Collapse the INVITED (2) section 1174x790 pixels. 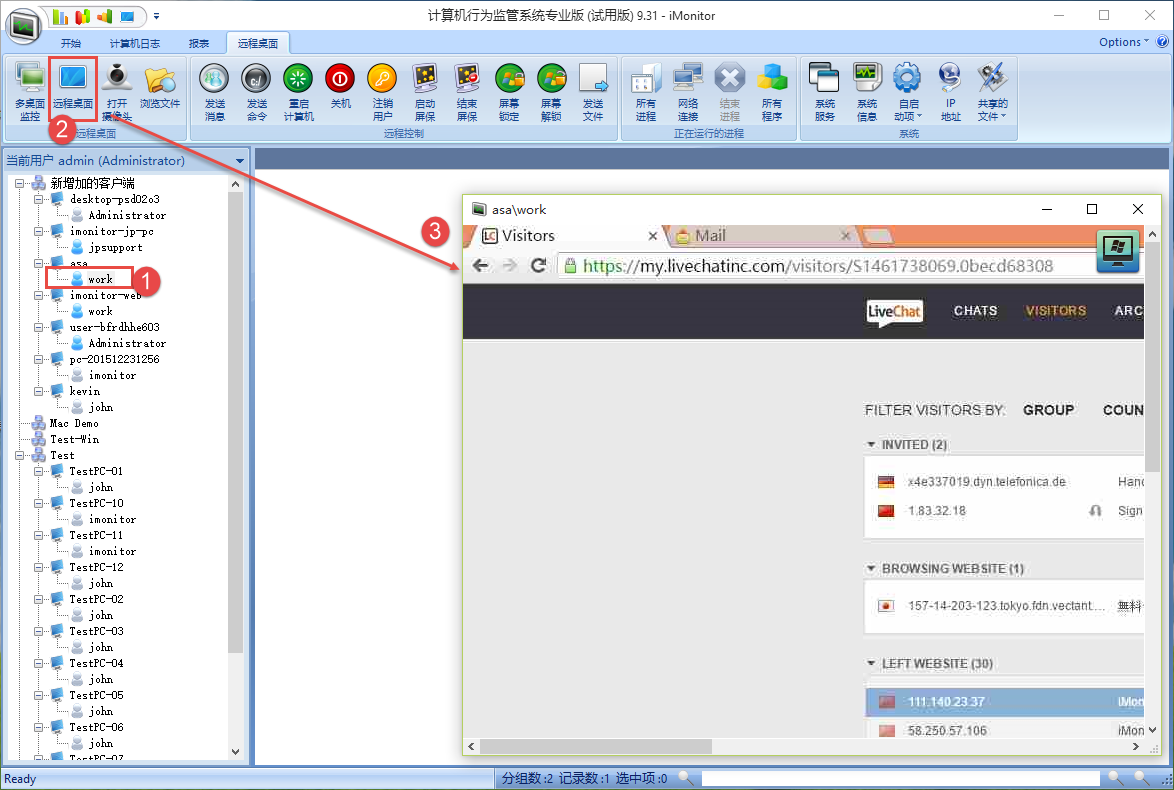pos(871,445)
